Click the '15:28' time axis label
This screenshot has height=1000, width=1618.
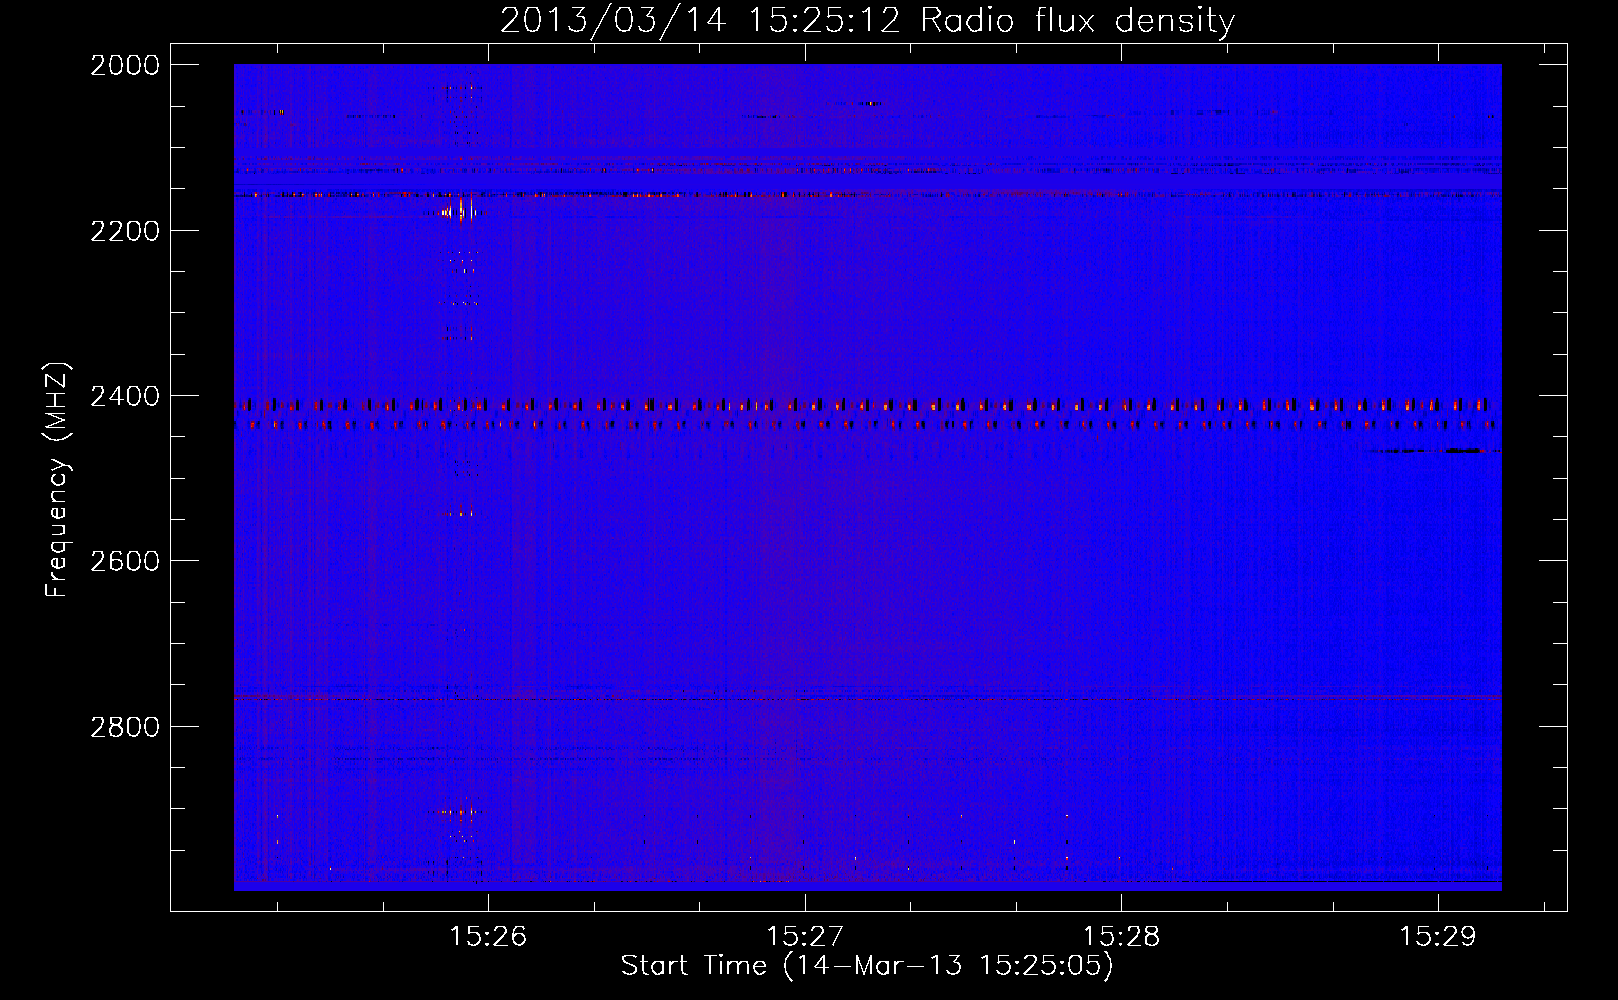point(1122,937)
